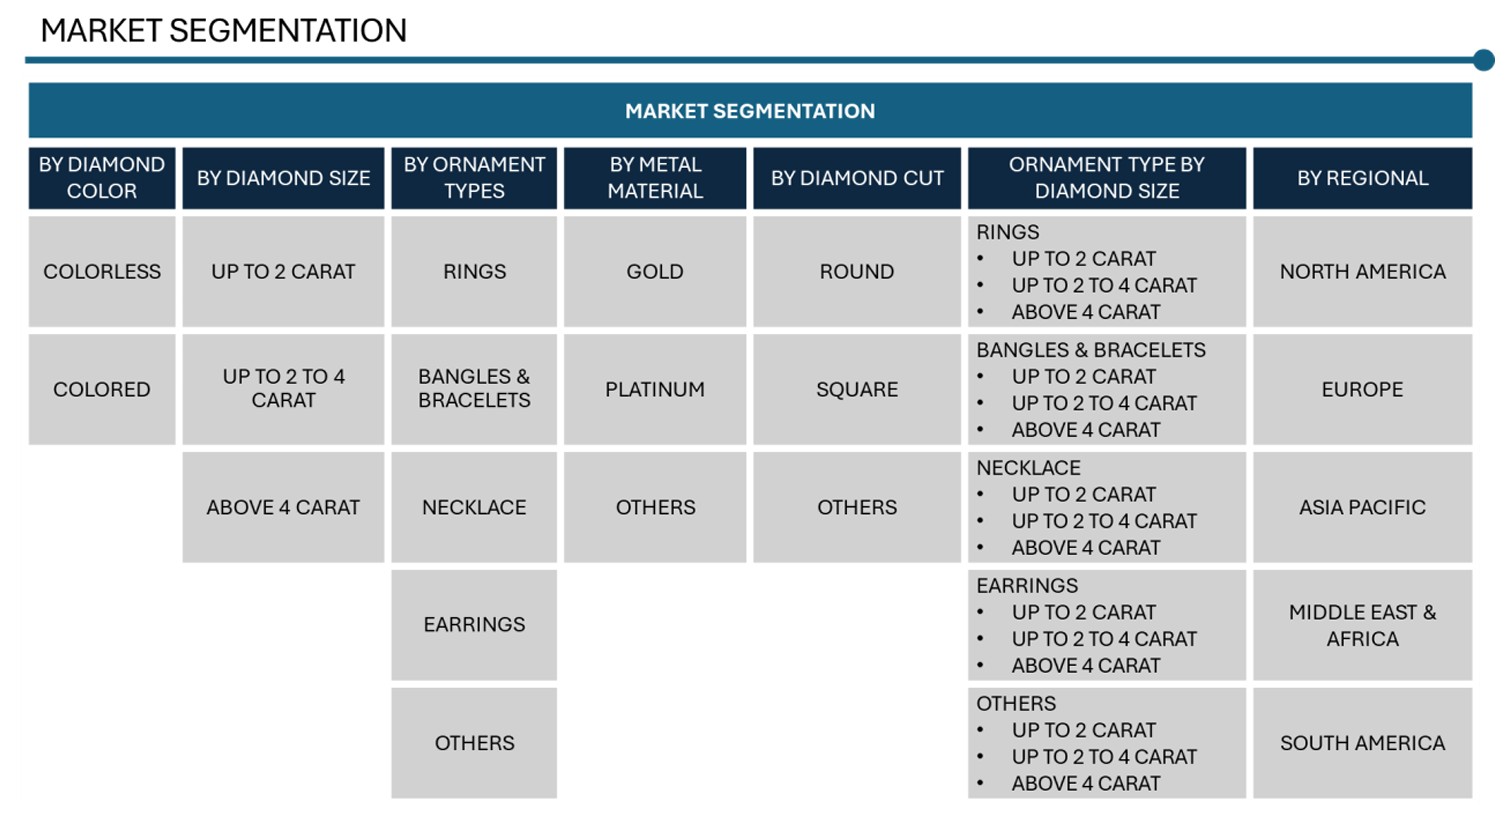The width and height of the screenshot is (1505, 828).
Task: Choose the Round diamond cut cell
Action: 857,272
